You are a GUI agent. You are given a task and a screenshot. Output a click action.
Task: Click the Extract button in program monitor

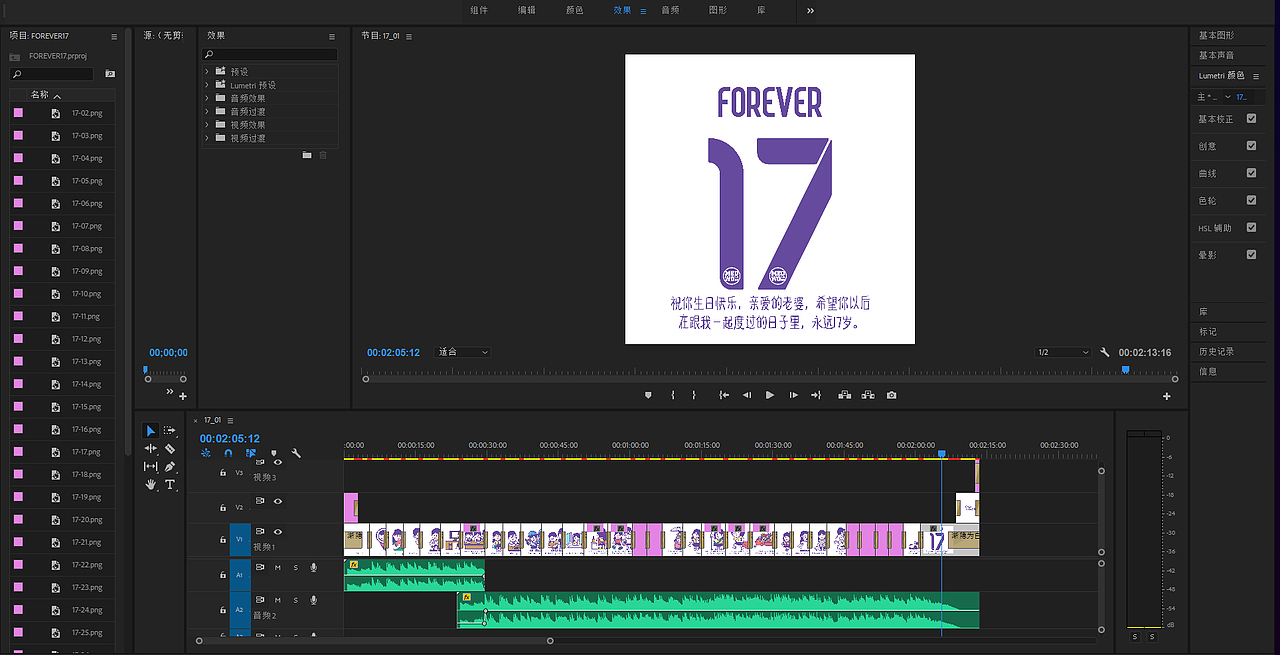click(x=868, y=395)
